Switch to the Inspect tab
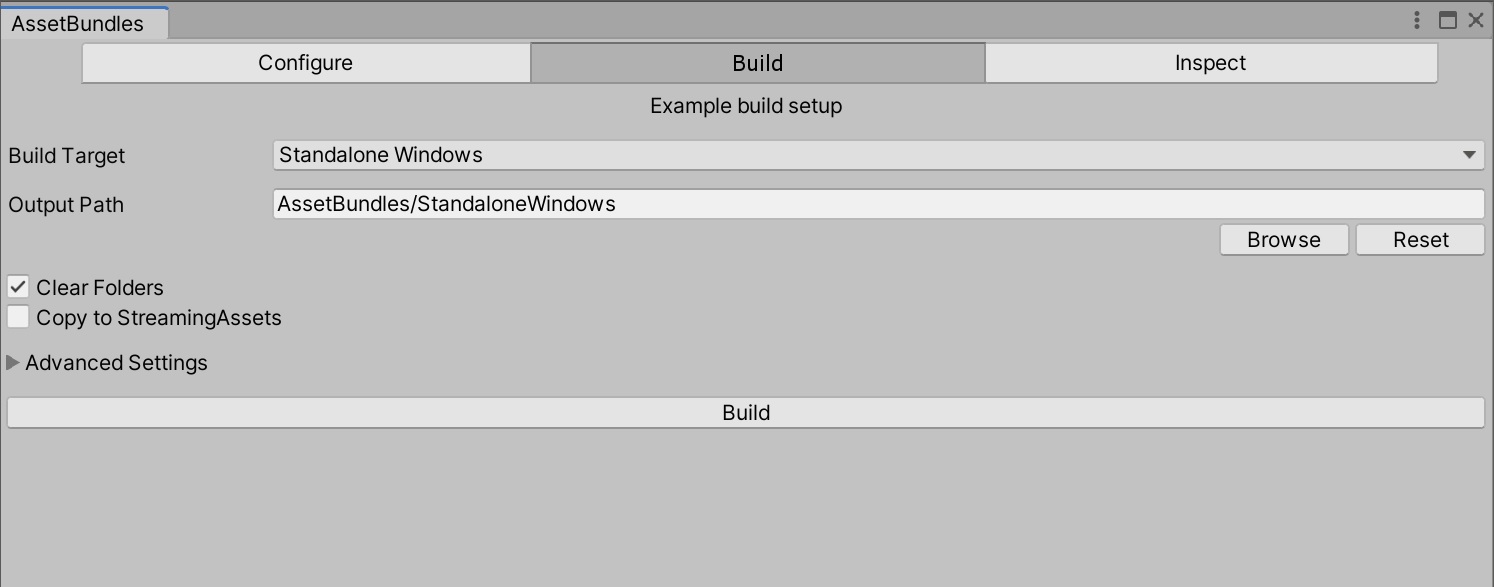Image resolution: width=1494 pixels, height=587 pixels. pyautogui.click(x=1210, y=63)
